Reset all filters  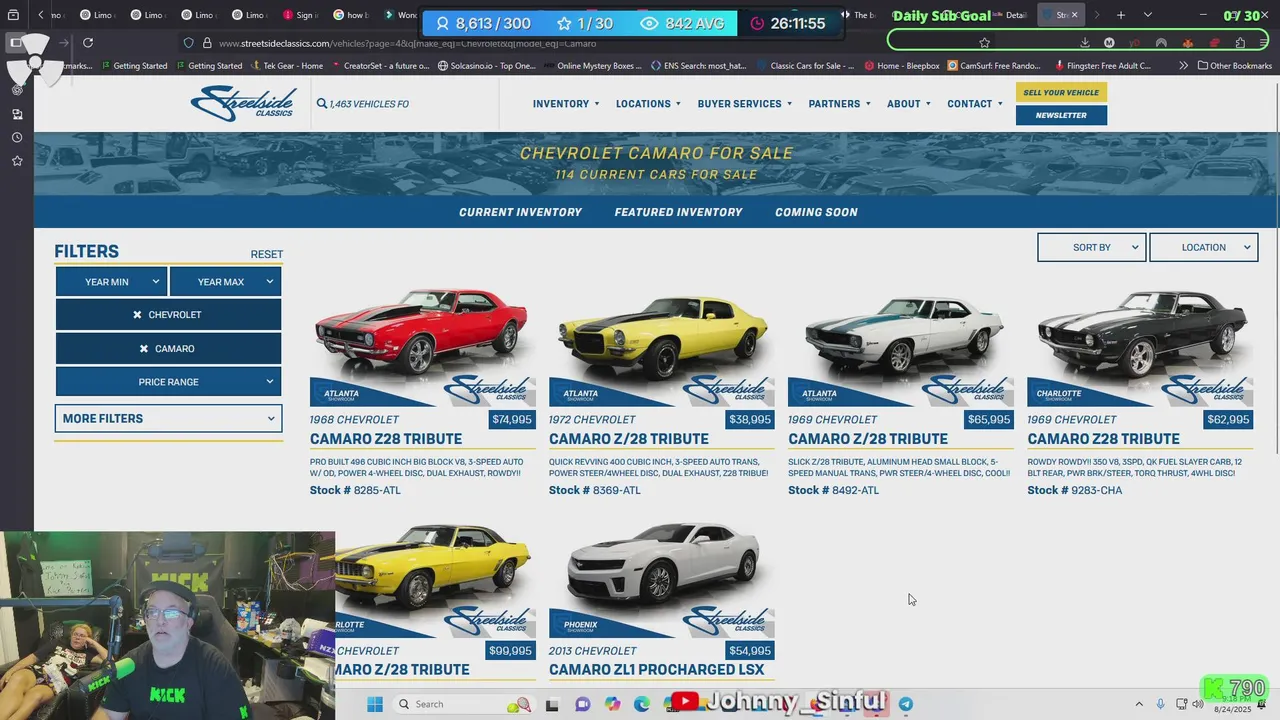[266, 254]
